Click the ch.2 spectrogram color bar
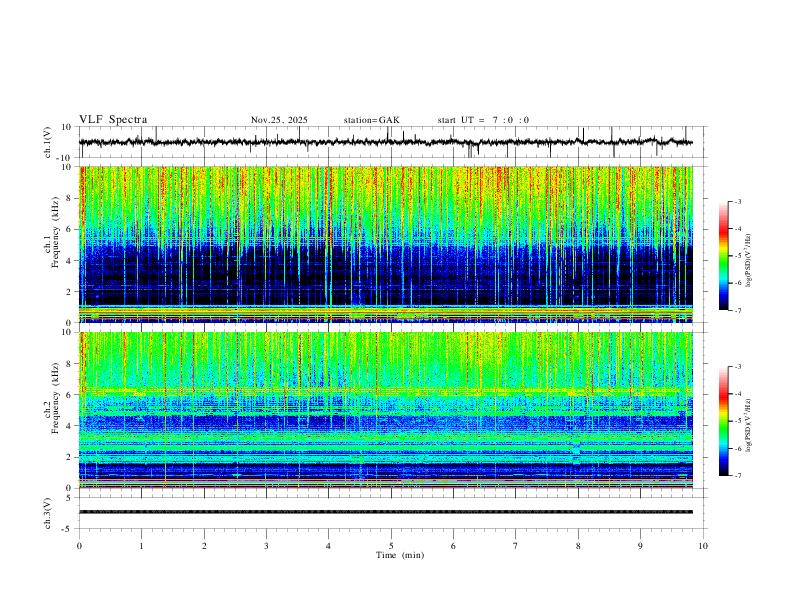The height and width of the screenshot is (612, 792). click(724, 421)
